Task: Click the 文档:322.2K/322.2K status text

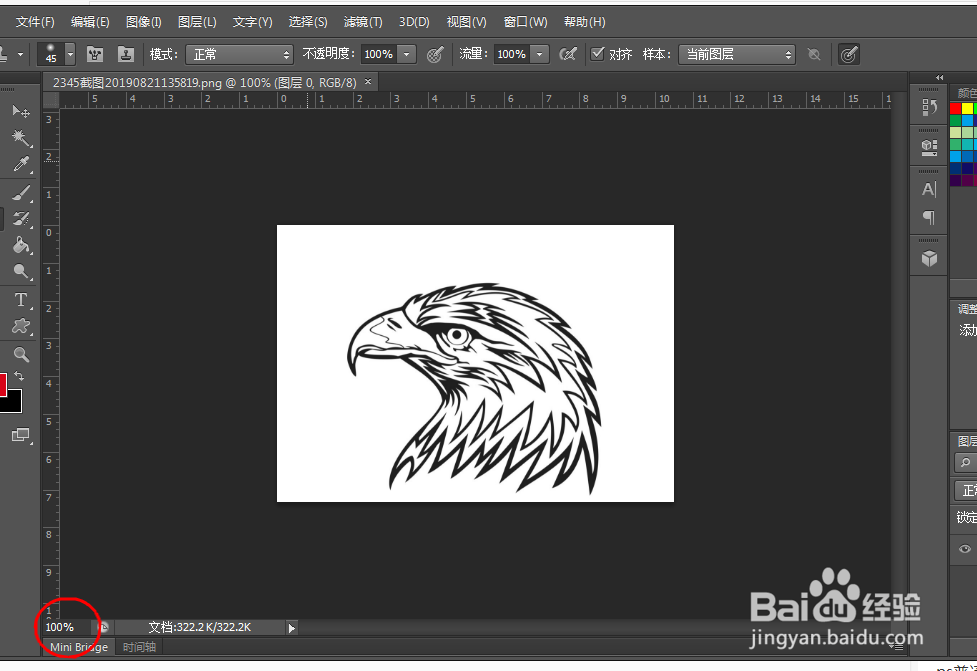Action: tap(199, 627)
